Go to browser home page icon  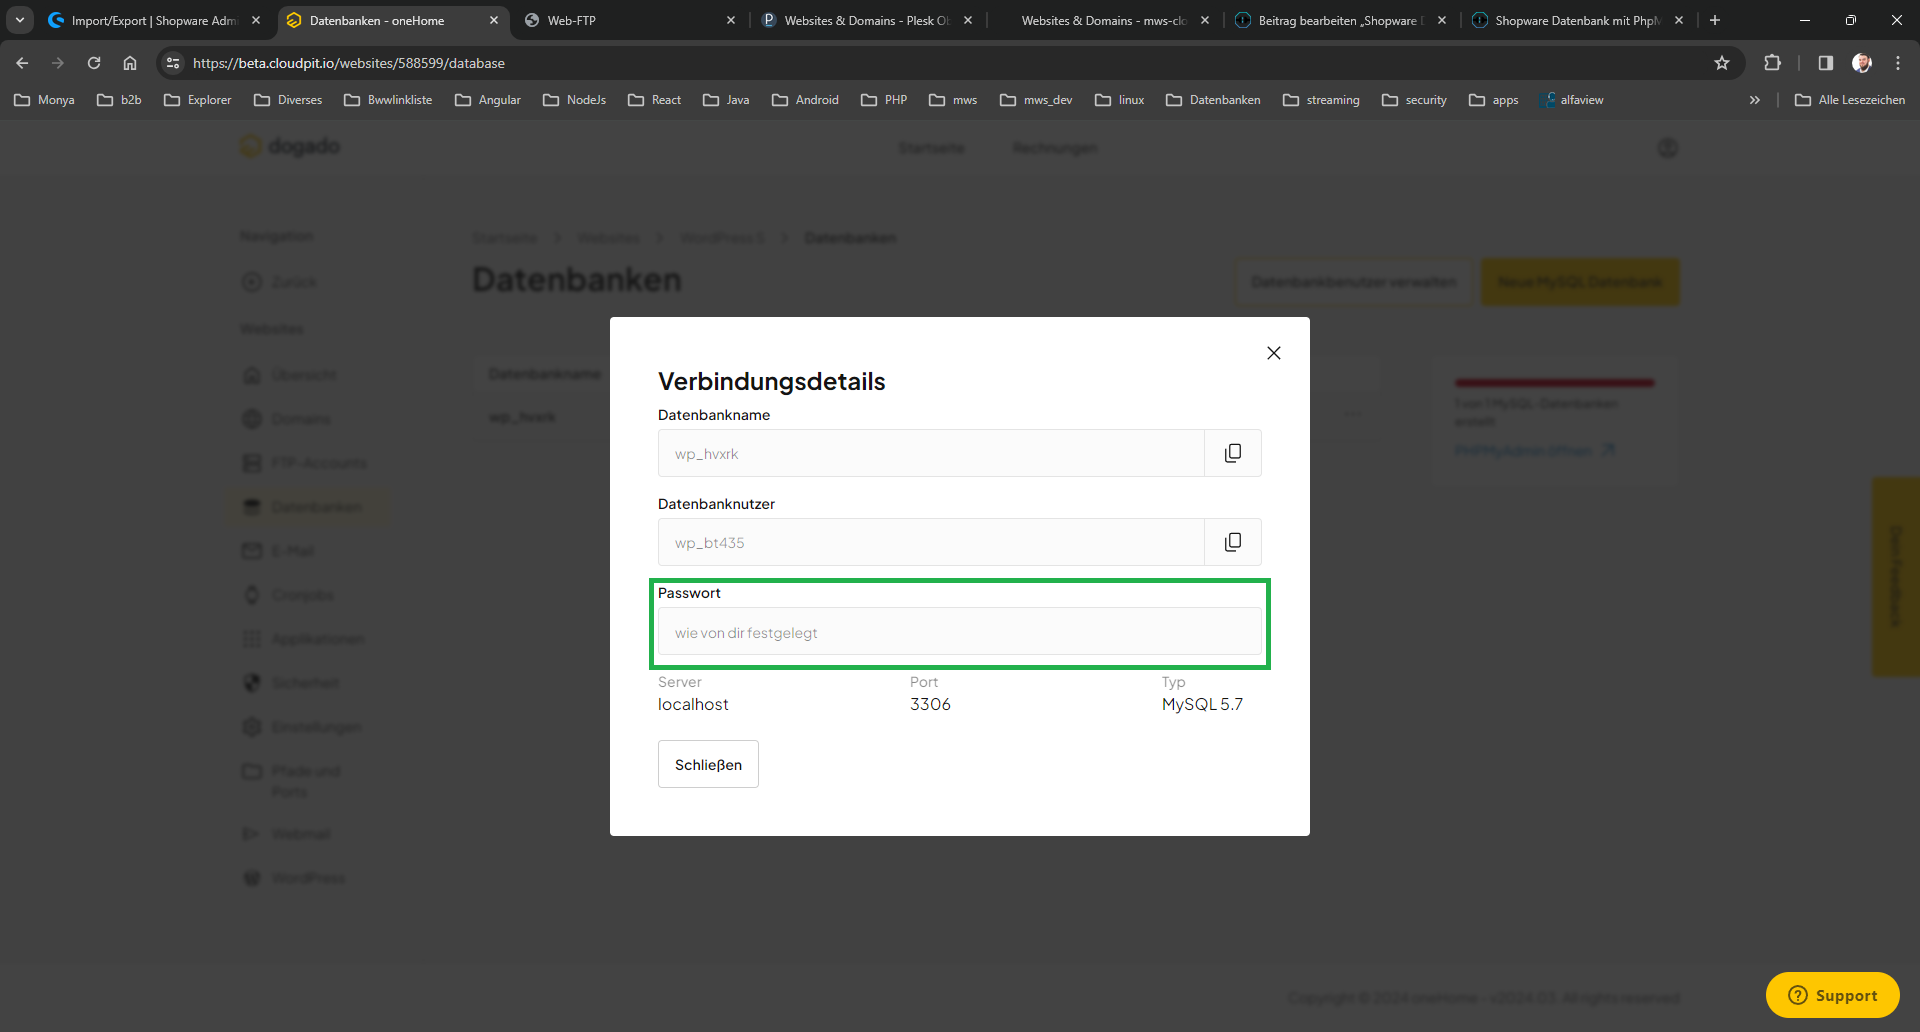coord(130,63)
